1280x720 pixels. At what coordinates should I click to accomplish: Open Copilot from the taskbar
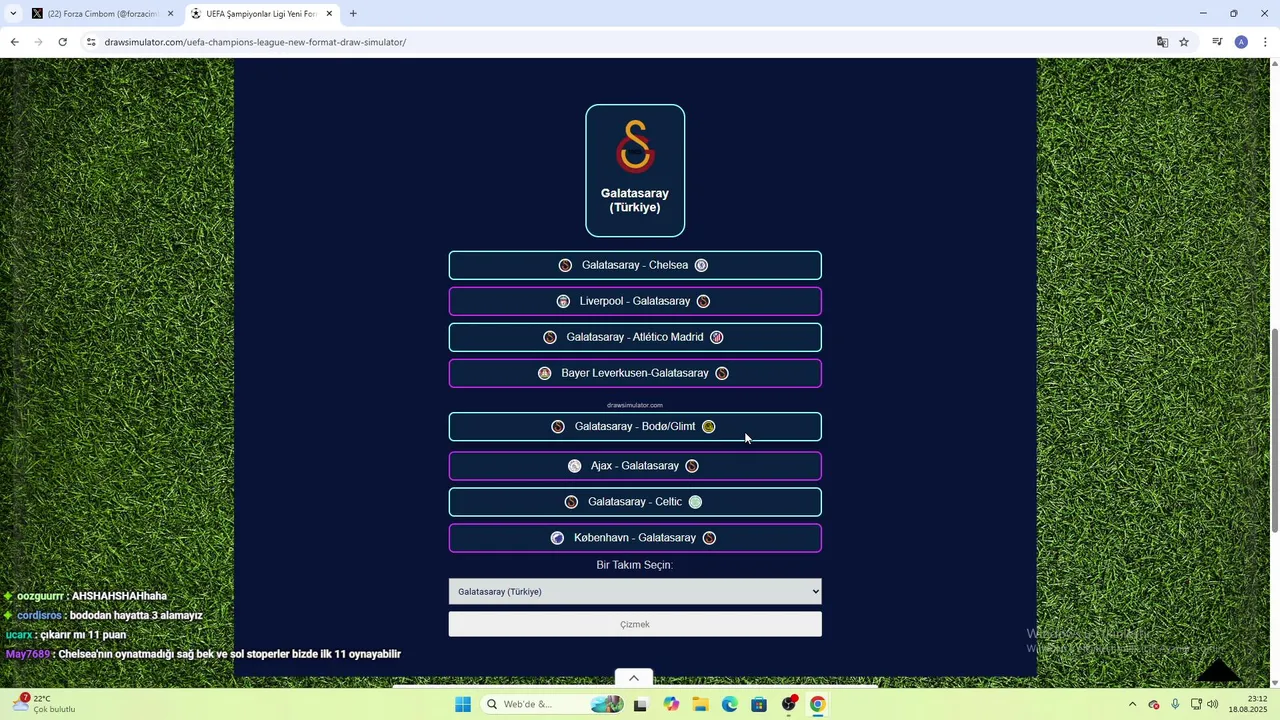tap(671, 704)
